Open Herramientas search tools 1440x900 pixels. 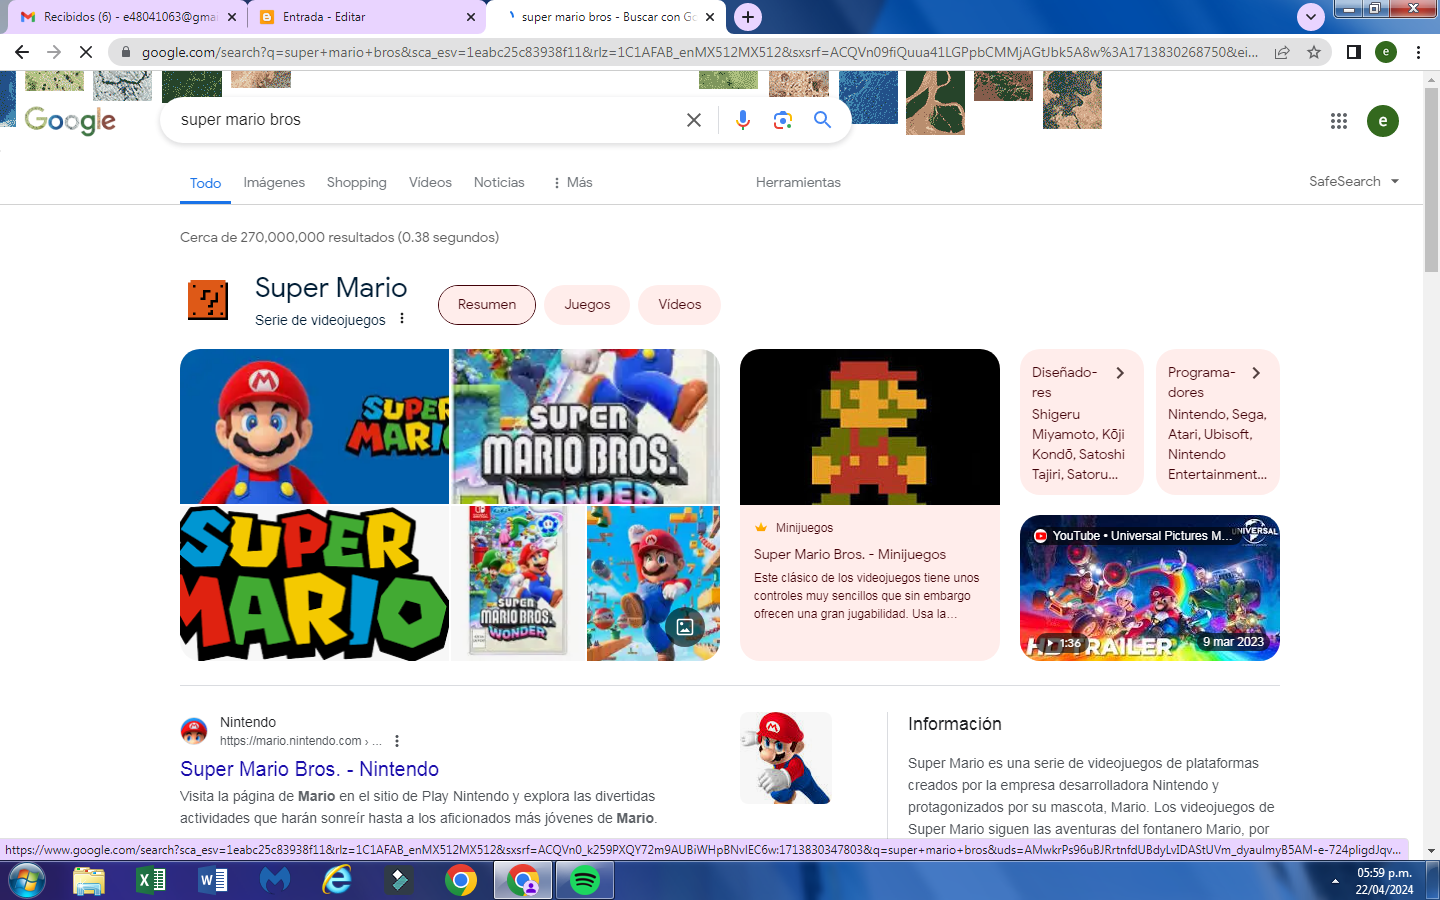(798, 182)
